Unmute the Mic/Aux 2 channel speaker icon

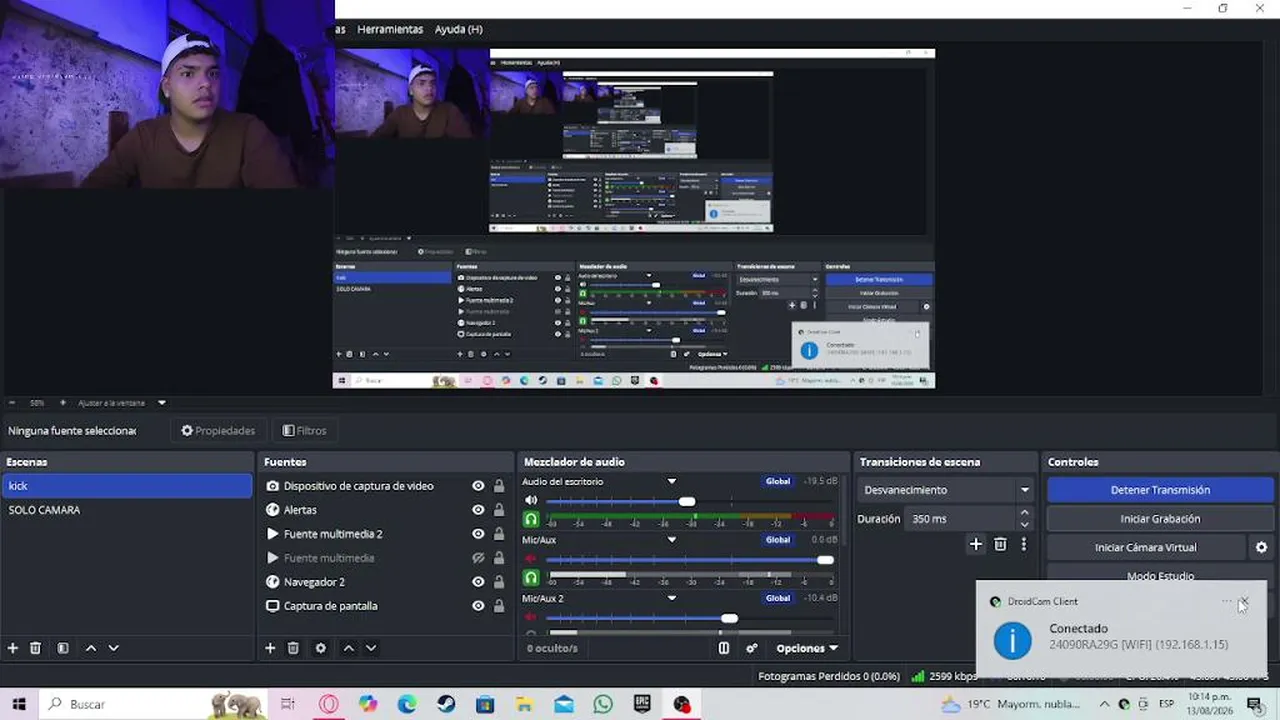(531, 617)
